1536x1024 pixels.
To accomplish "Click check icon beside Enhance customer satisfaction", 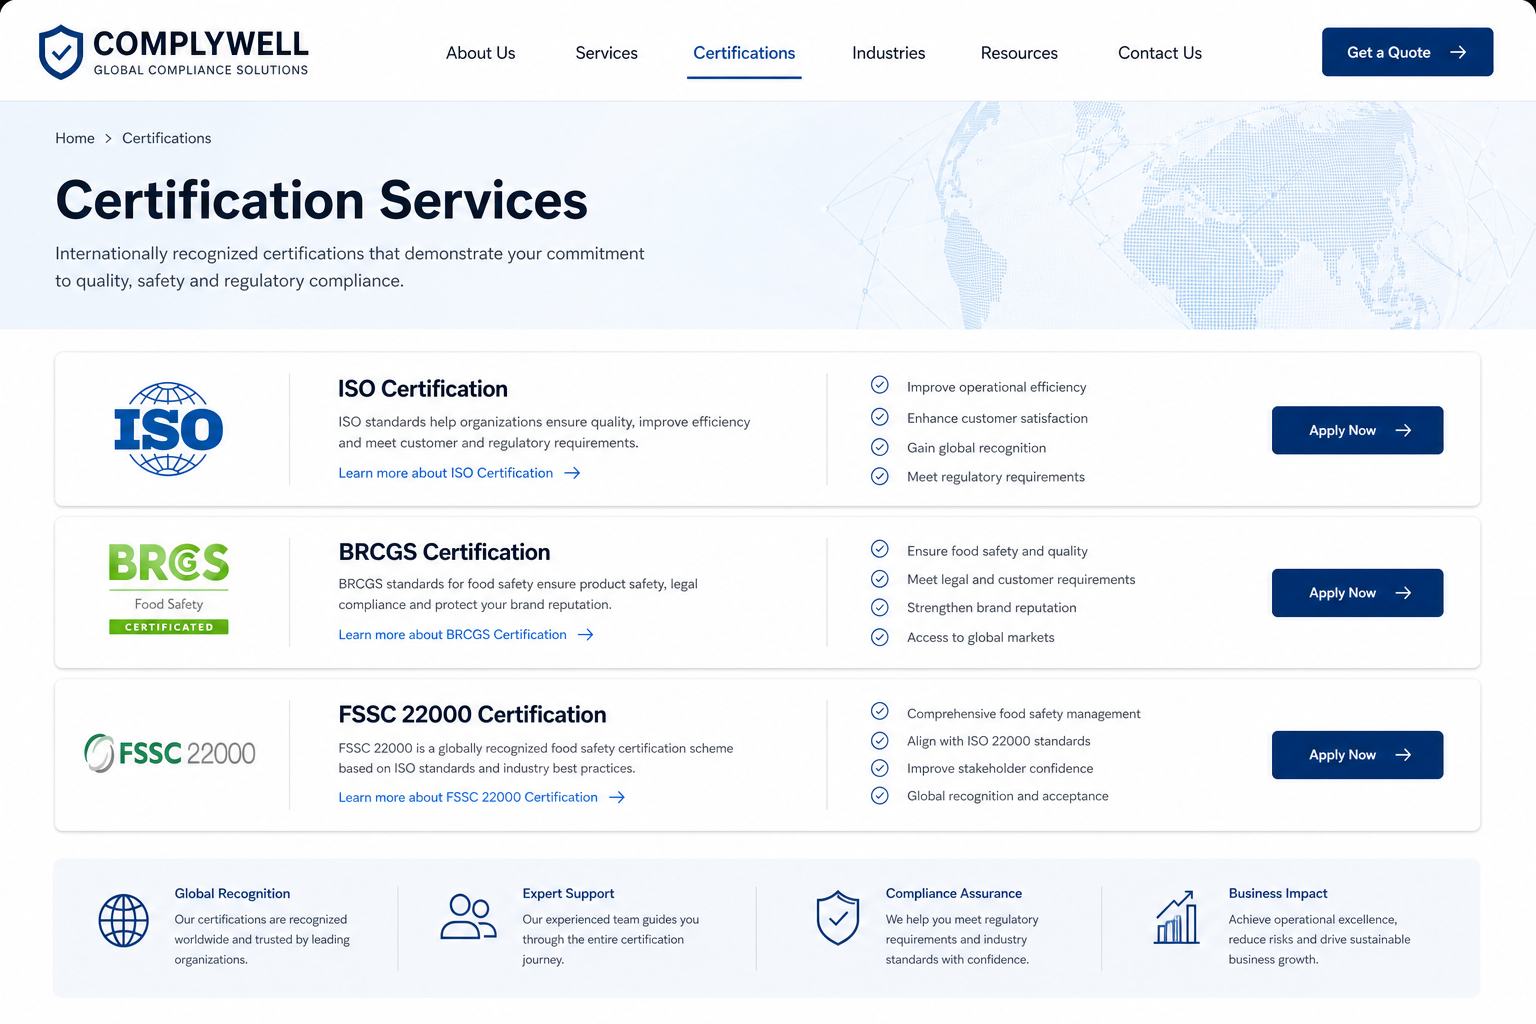I will tap(880, 417).
